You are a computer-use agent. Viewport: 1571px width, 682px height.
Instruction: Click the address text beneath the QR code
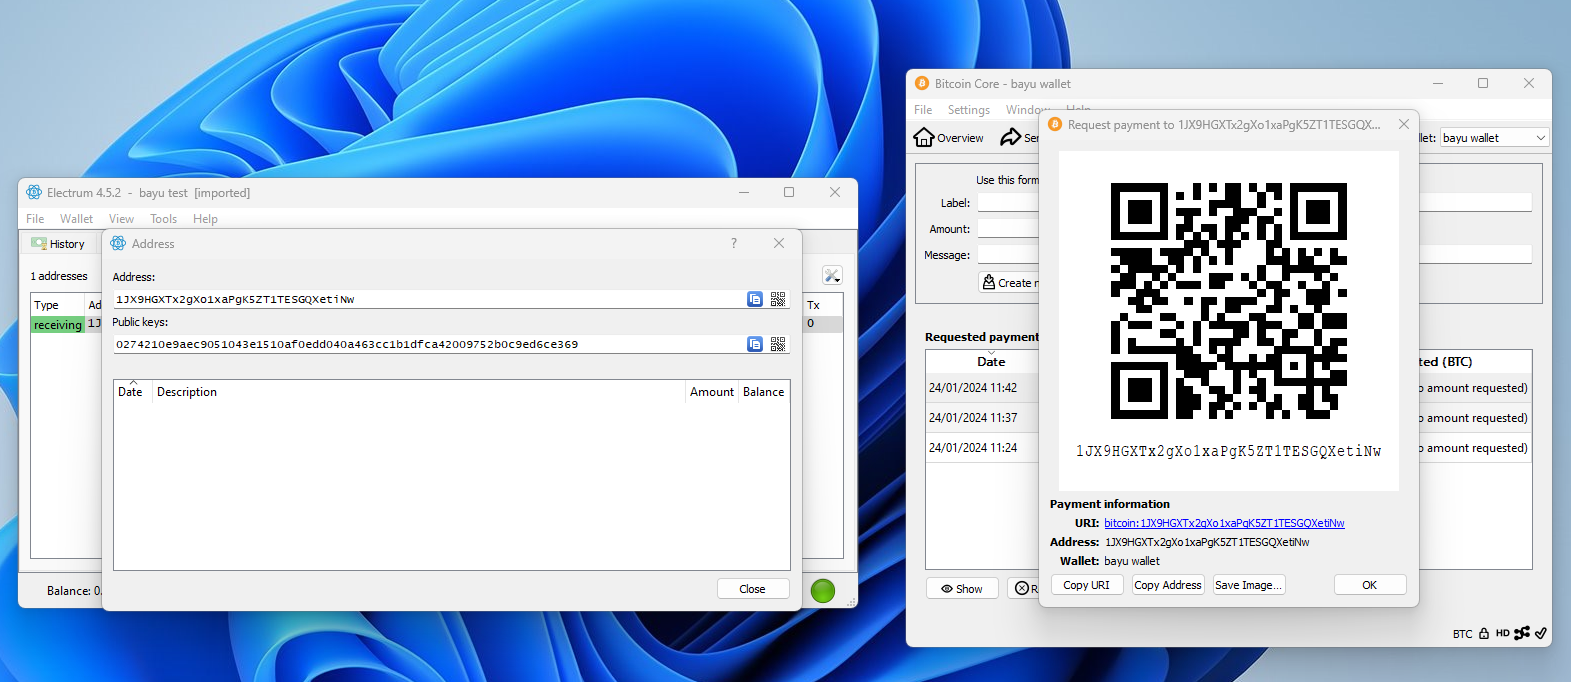1228,451
